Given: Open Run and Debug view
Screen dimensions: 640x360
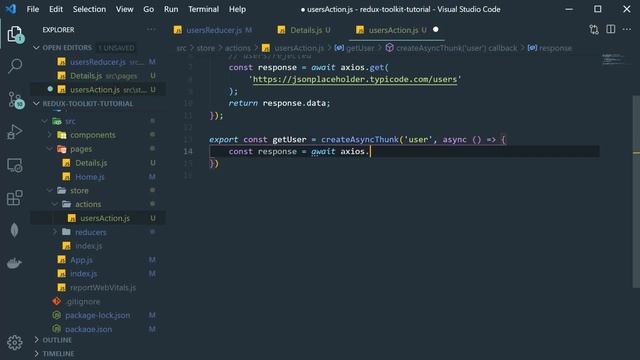Looking at the screenshot, I should click(15, 132).
